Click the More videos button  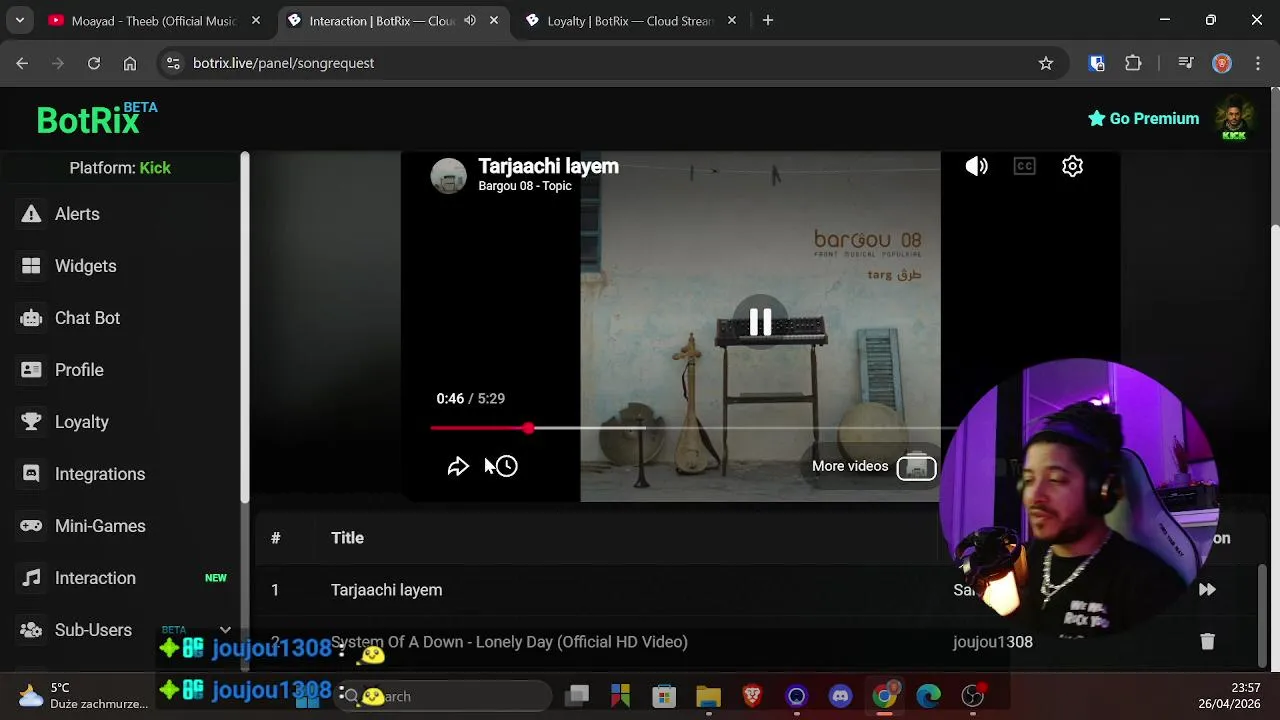(x=874, y=466)
